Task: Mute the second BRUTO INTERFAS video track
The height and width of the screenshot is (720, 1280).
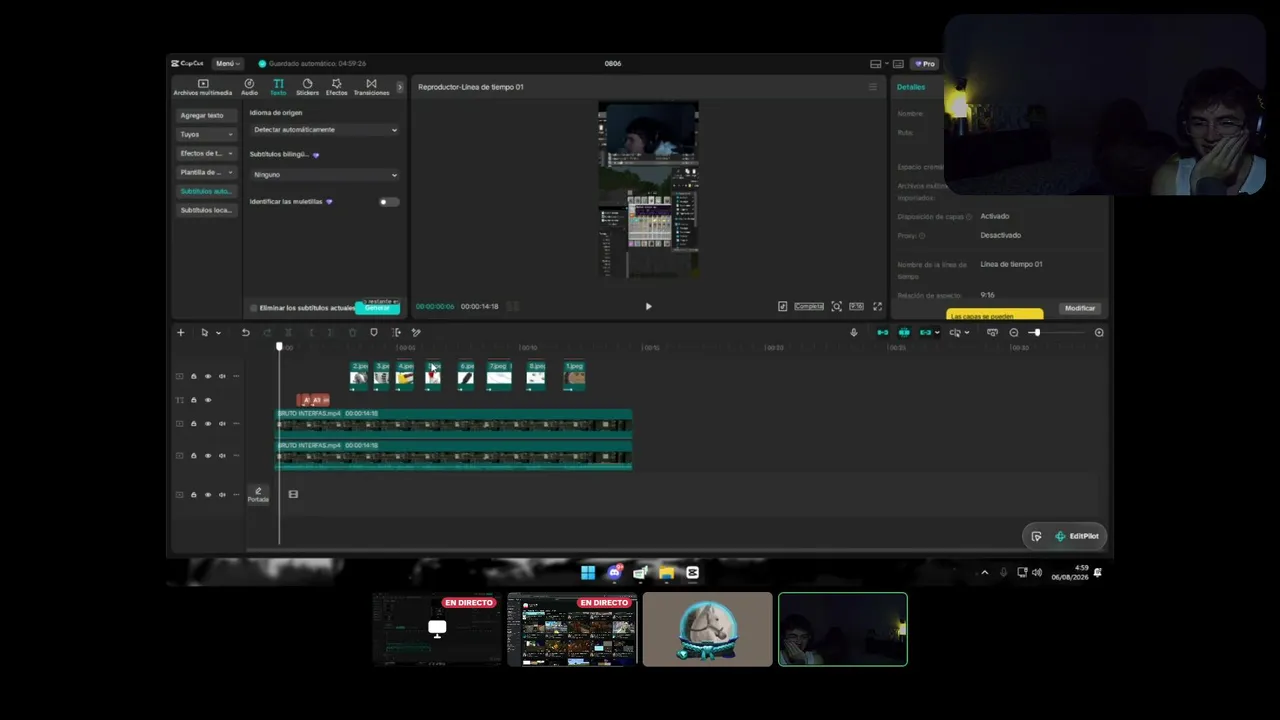Action: tap(222, 456)
